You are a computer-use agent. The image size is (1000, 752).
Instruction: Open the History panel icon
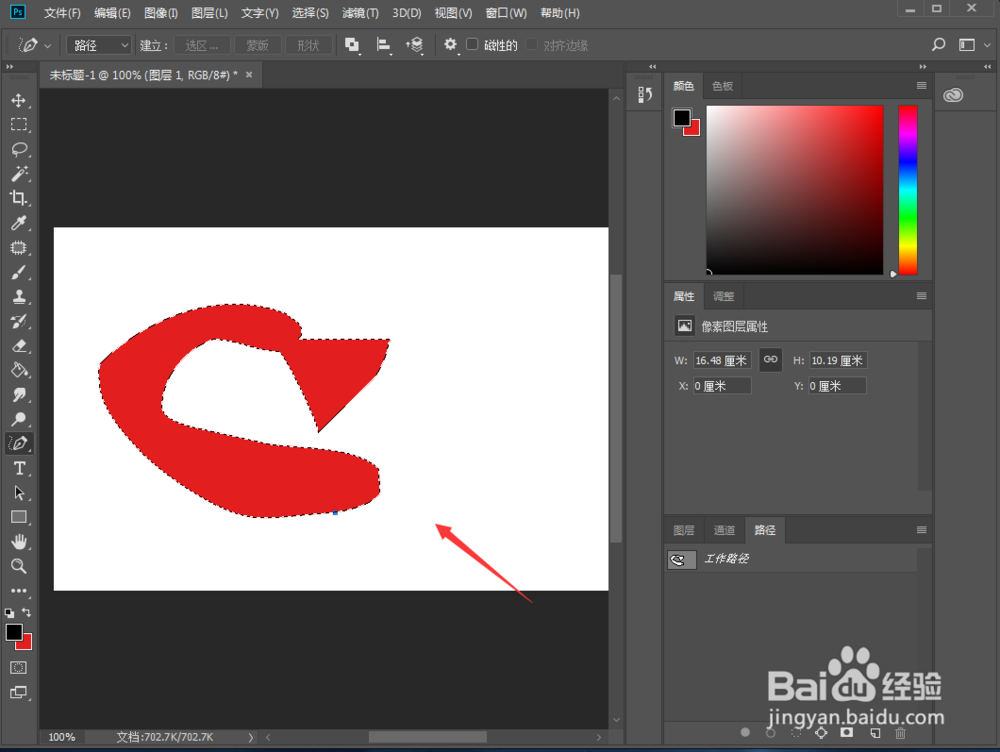click(645, 95)
